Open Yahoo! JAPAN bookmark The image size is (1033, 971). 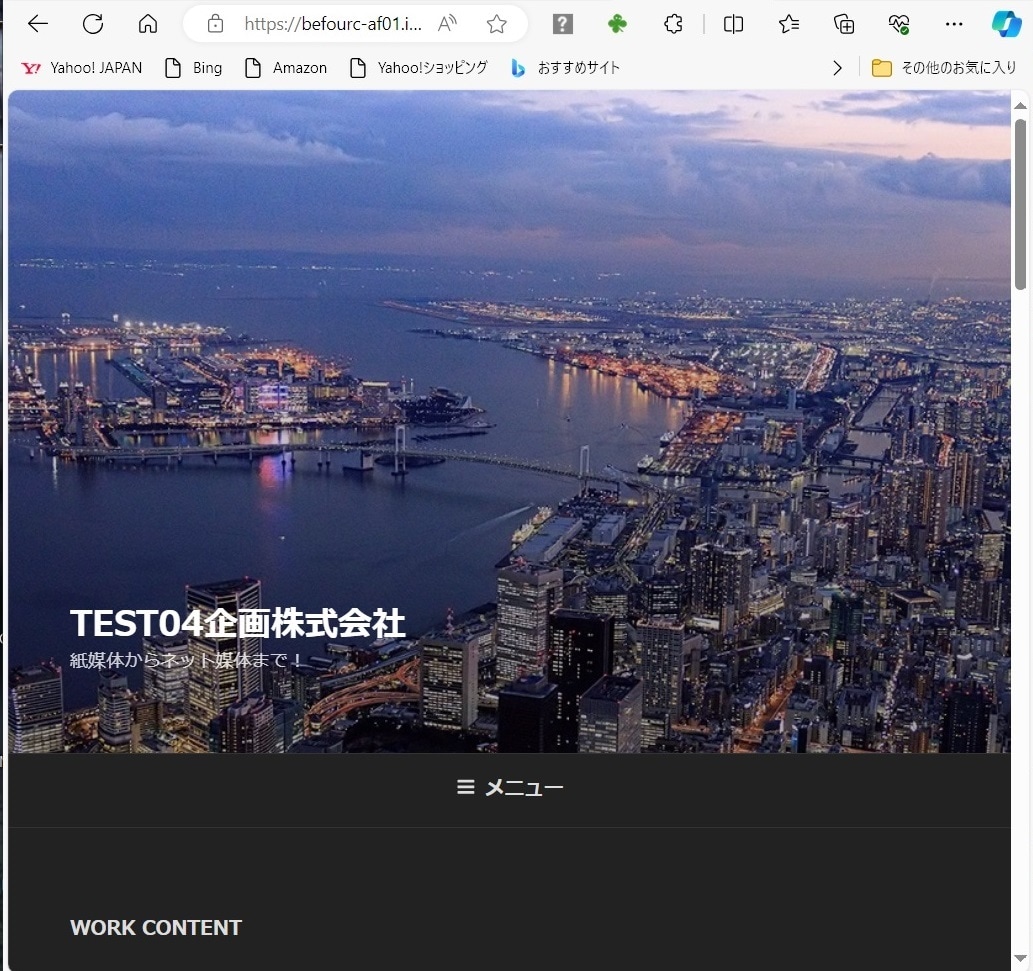81,68
